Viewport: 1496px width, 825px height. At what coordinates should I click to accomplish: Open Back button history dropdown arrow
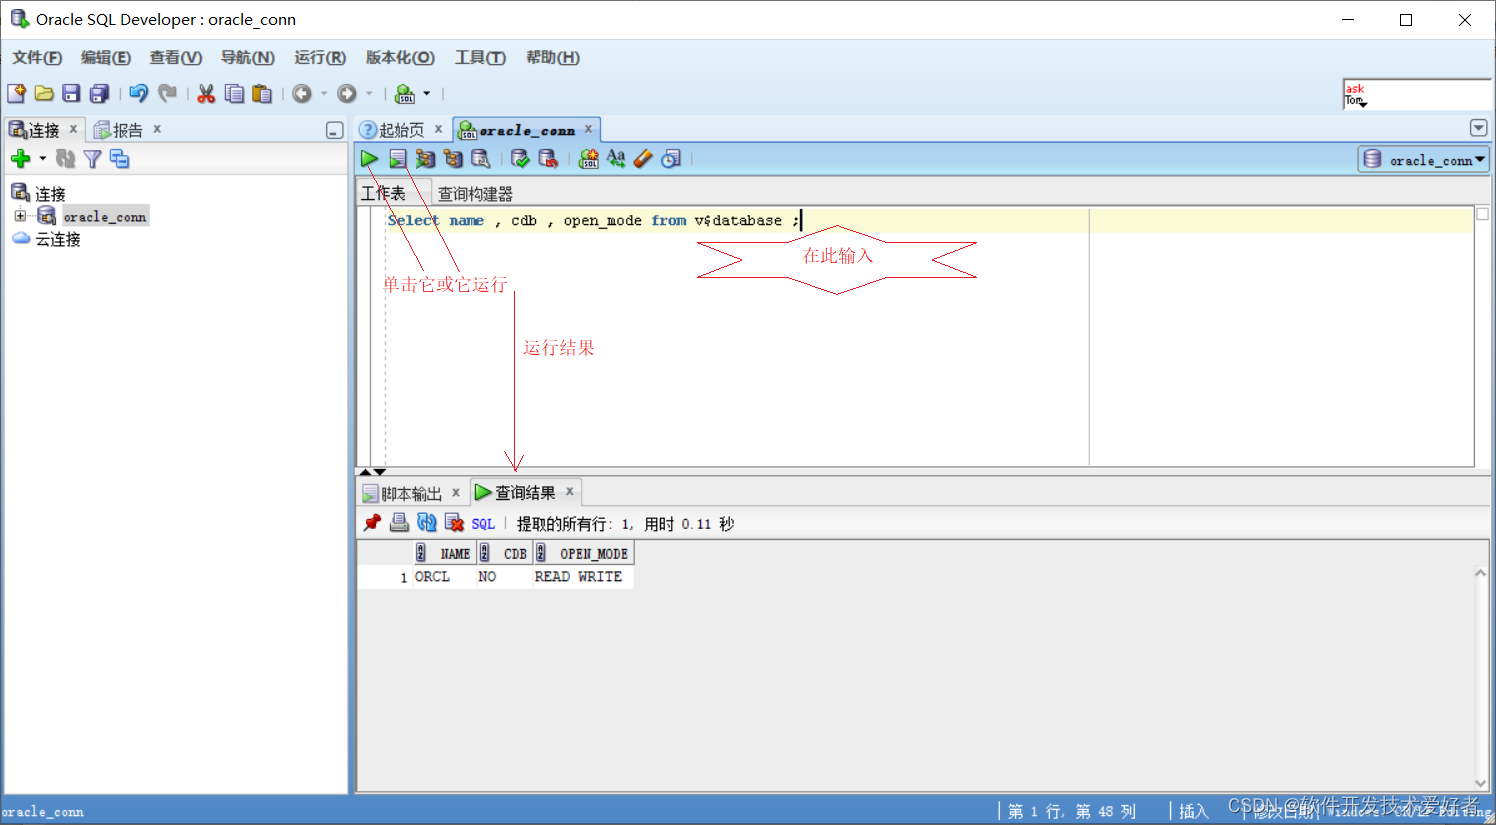(x=324, y=93)
